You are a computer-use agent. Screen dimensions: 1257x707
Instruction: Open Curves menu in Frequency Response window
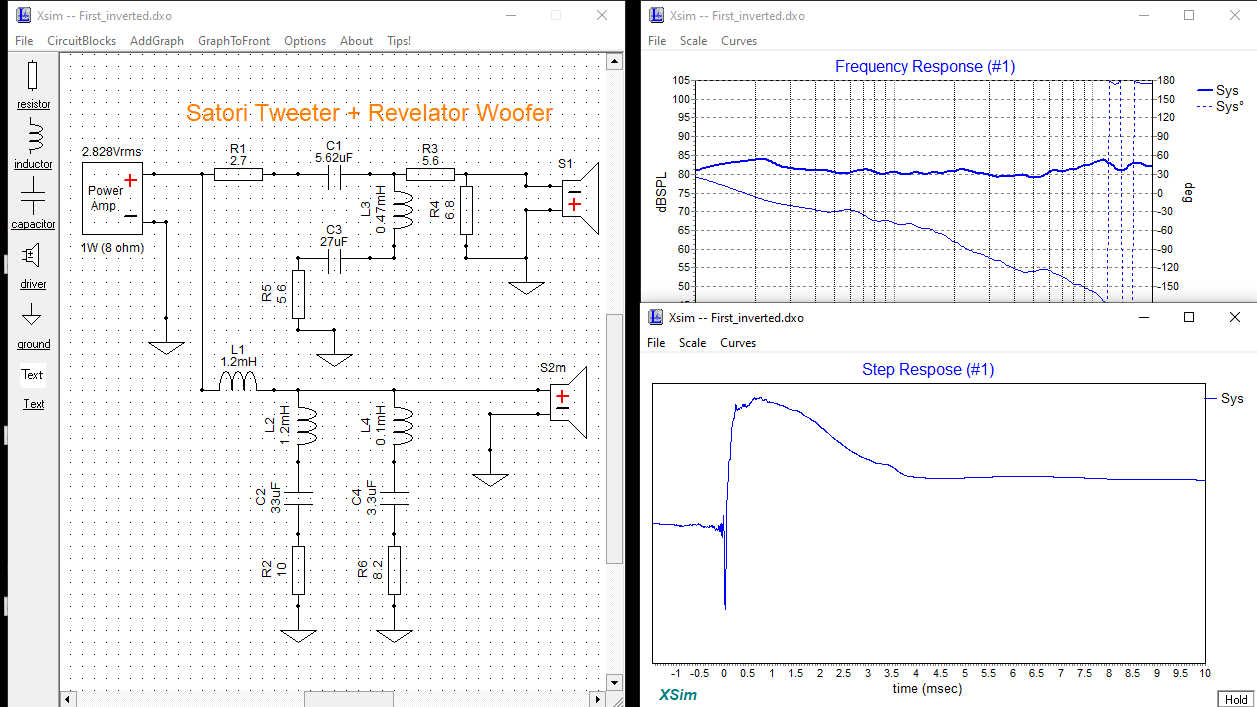click(x=739, y=41)
